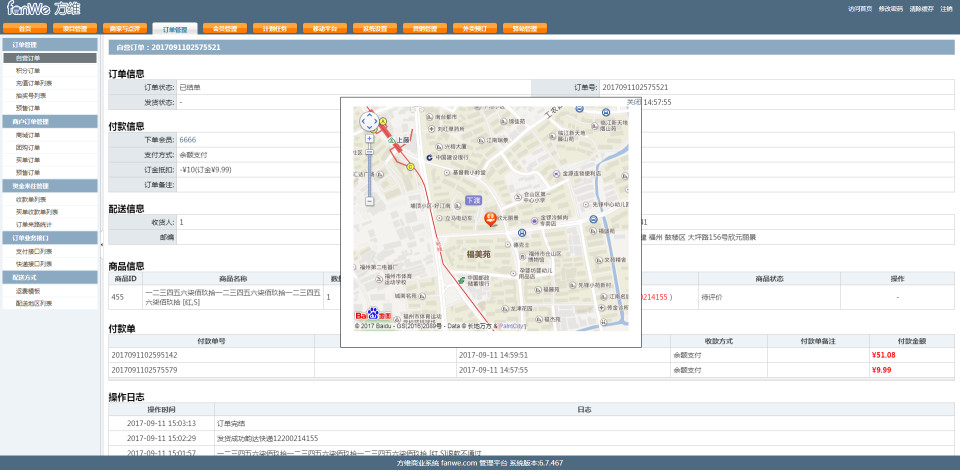Open 商城订单 in the sidebar
Screen dimensions: 960x470
tap(29, 134)
